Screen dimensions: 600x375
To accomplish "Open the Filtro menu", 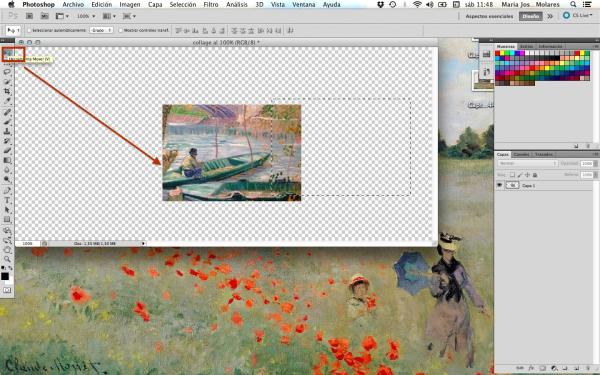I will click(x=211, y=5).
